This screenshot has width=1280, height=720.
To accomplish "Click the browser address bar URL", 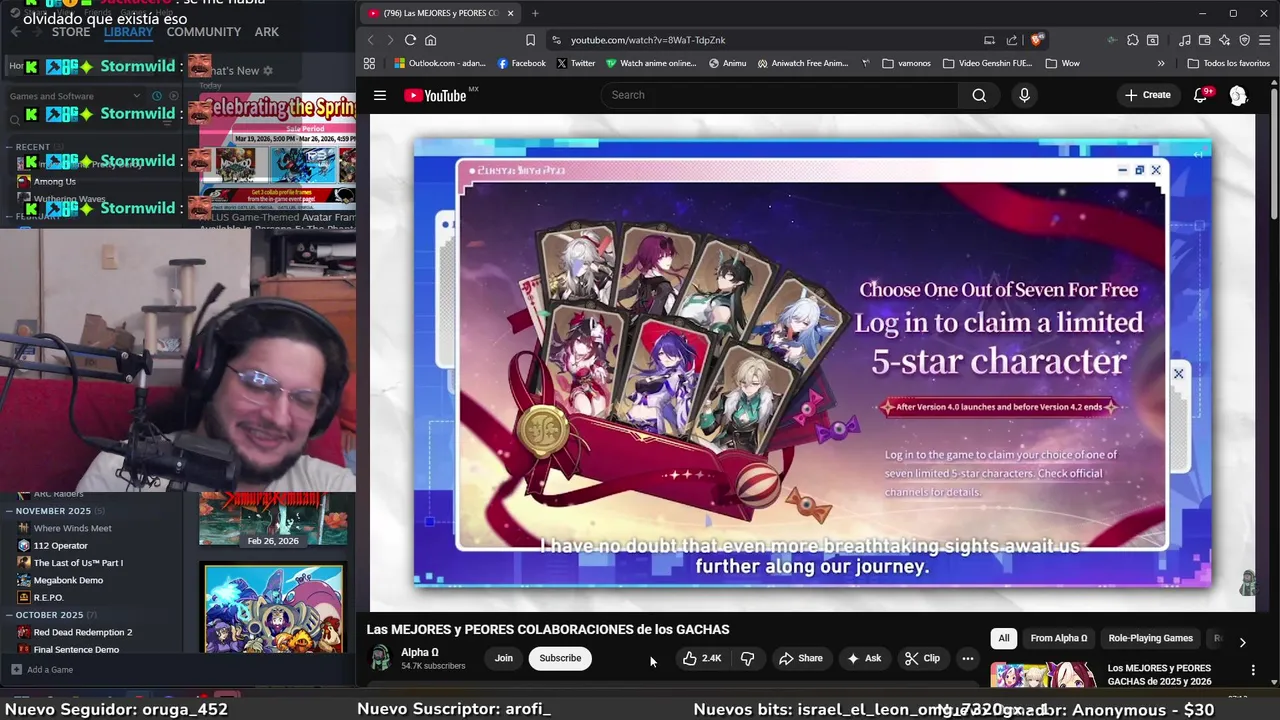I will [648, 40].
